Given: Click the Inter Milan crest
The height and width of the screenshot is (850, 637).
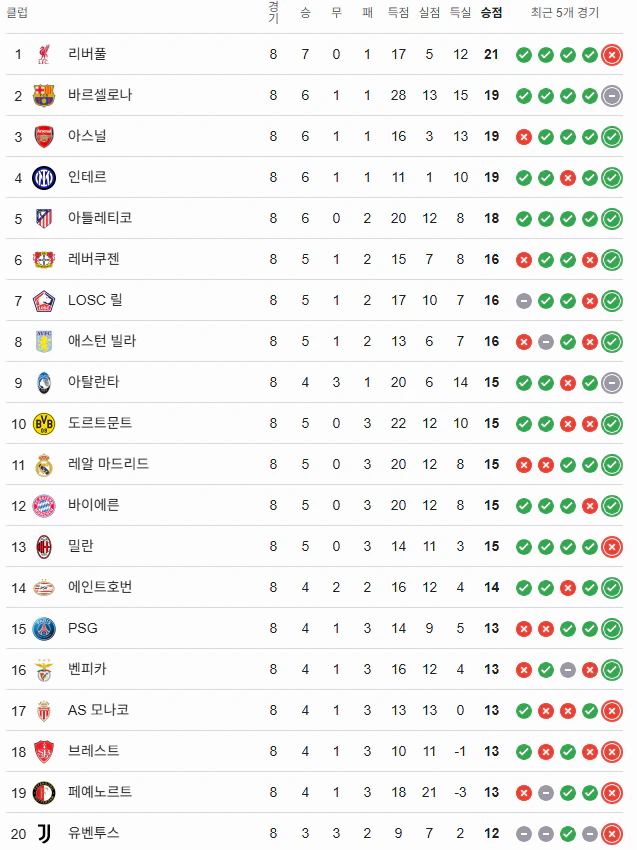Looking at the screenshot, I should coord(44,177).
